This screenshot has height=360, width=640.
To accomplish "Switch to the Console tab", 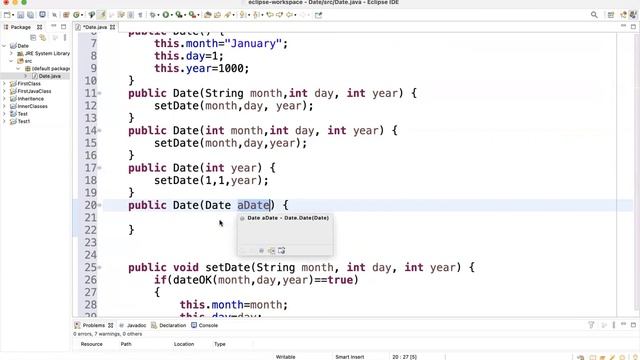I will tap(204, 325).
